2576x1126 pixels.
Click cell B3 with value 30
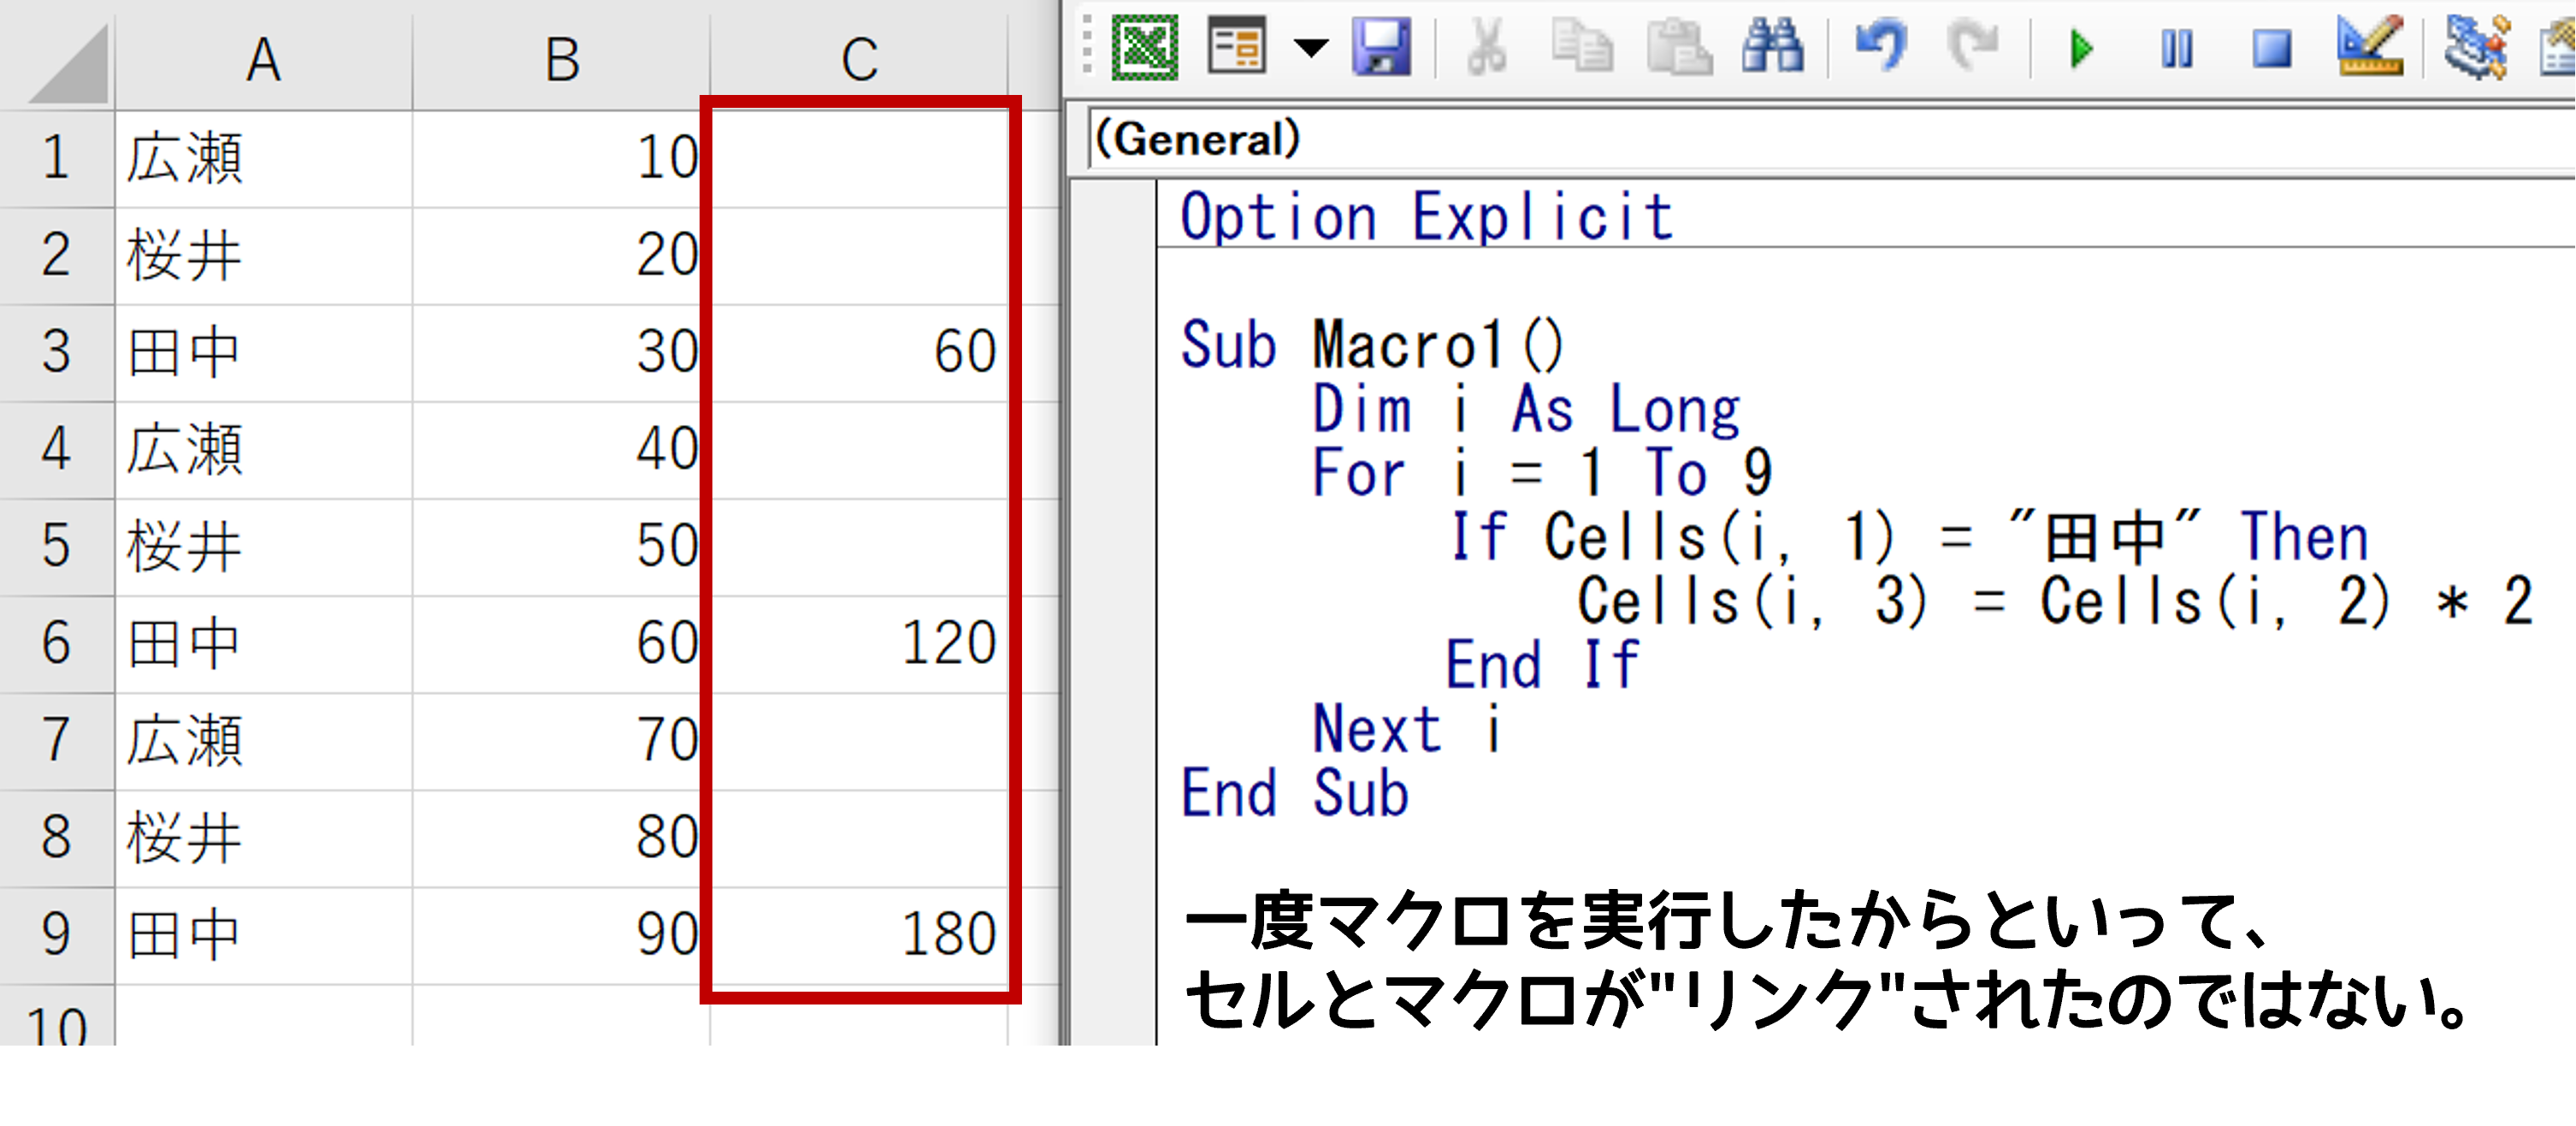(561, 352)
